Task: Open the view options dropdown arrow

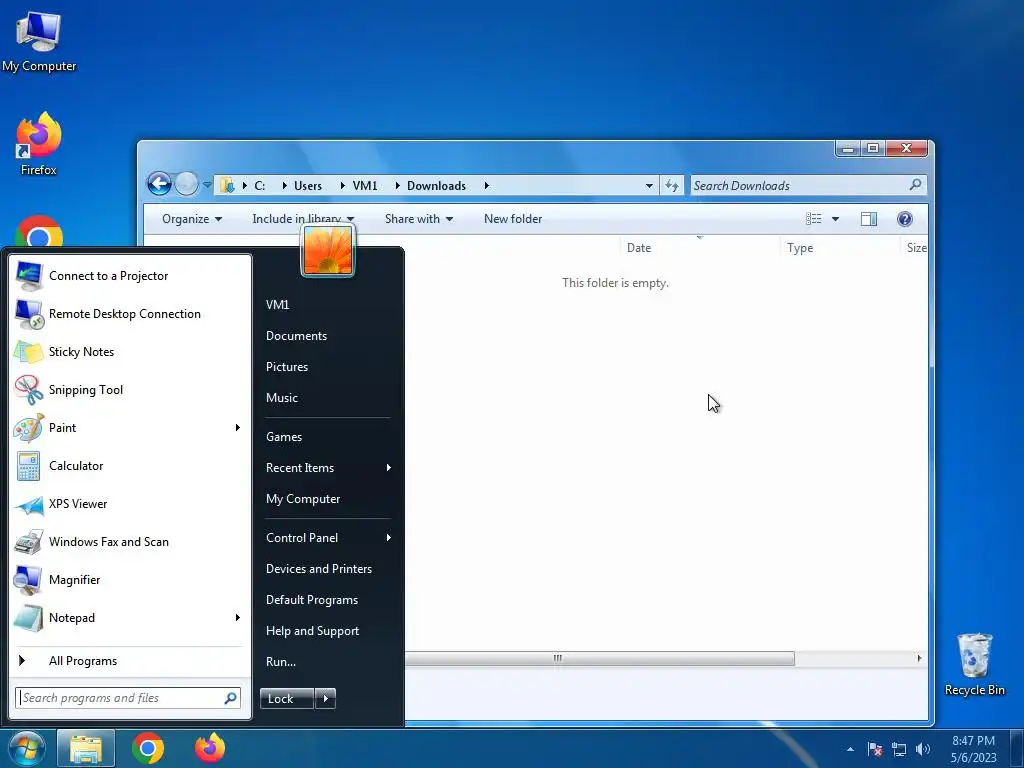Action: coord(835,219)
